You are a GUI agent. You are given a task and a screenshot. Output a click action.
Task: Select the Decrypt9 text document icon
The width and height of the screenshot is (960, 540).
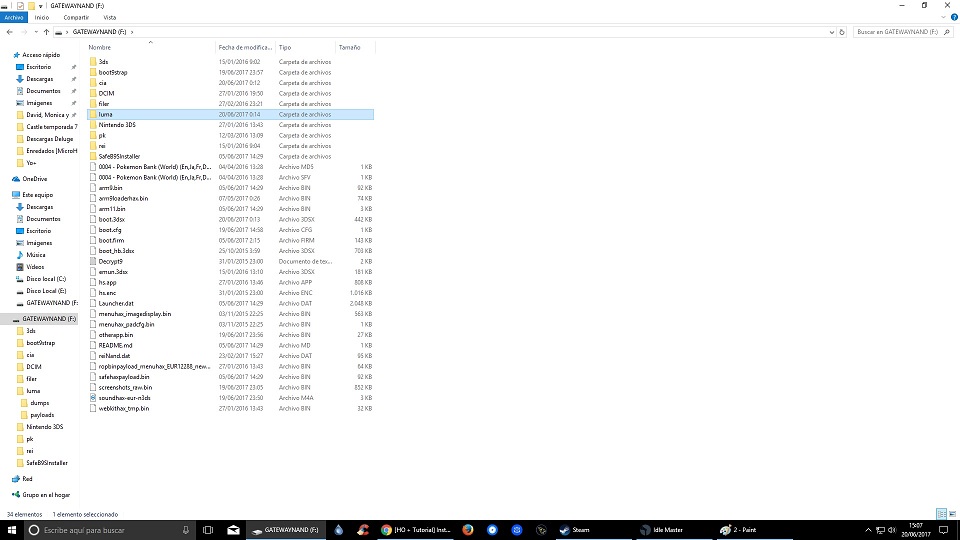93,261
